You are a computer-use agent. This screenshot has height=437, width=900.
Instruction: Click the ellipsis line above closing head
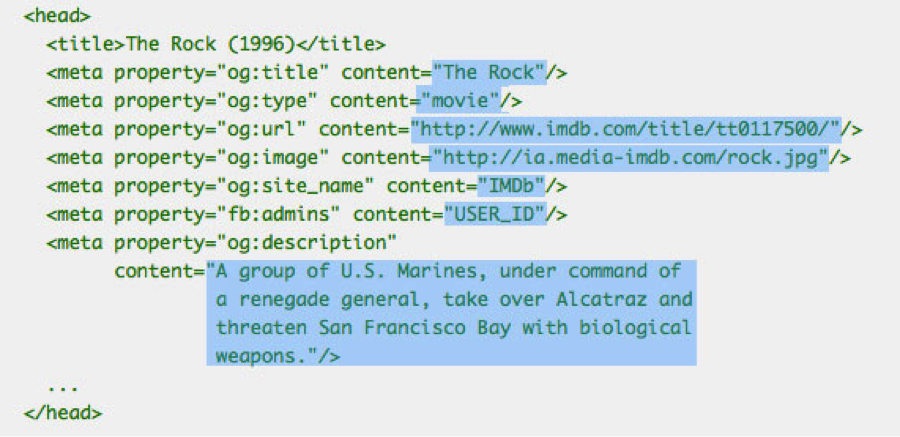click(x=63, y=388)
